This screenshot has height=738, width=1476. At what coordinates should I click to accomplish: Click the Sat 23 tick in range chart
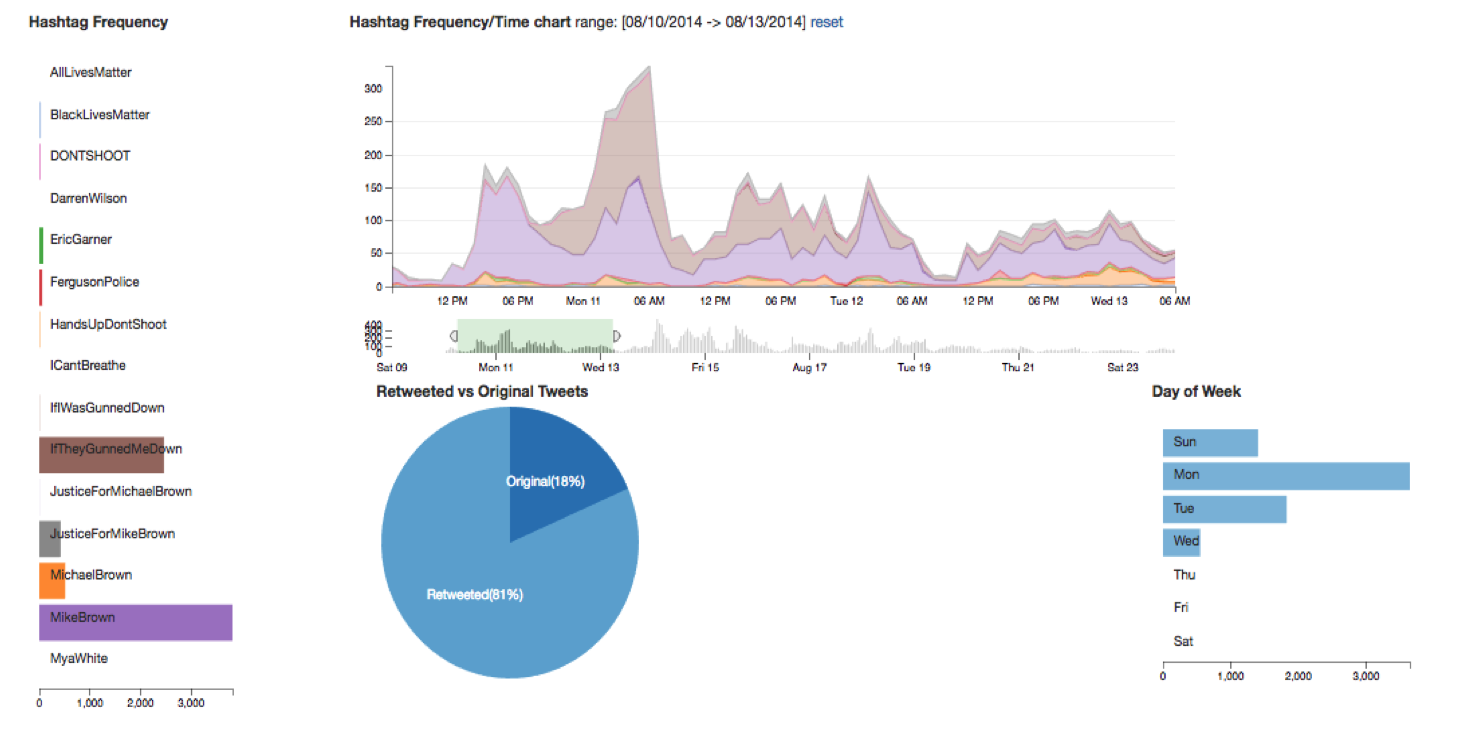tap(1122, 367)
